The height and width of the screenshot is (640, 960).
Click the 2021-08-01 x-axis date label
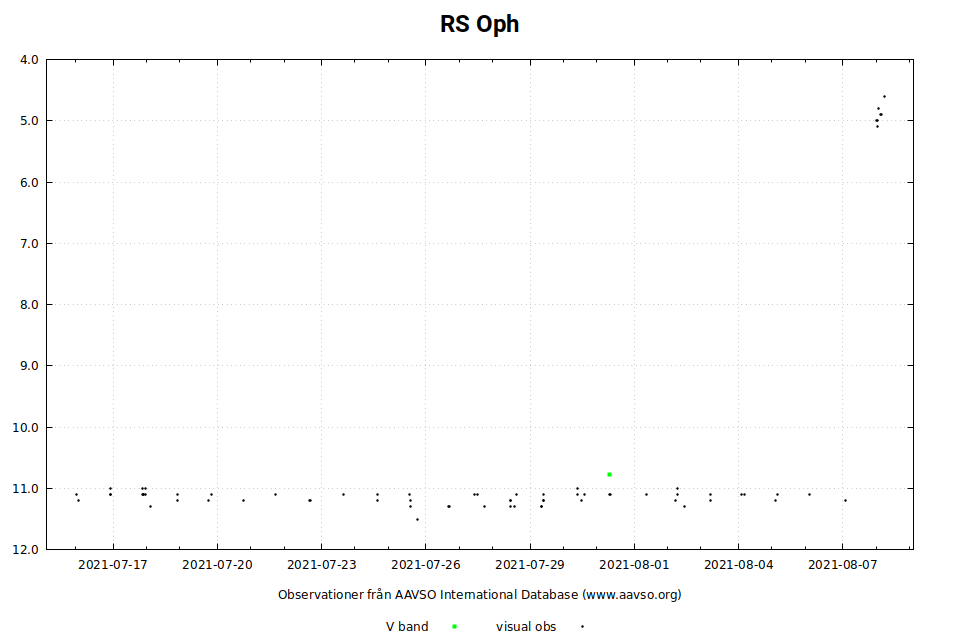point(635,565)
